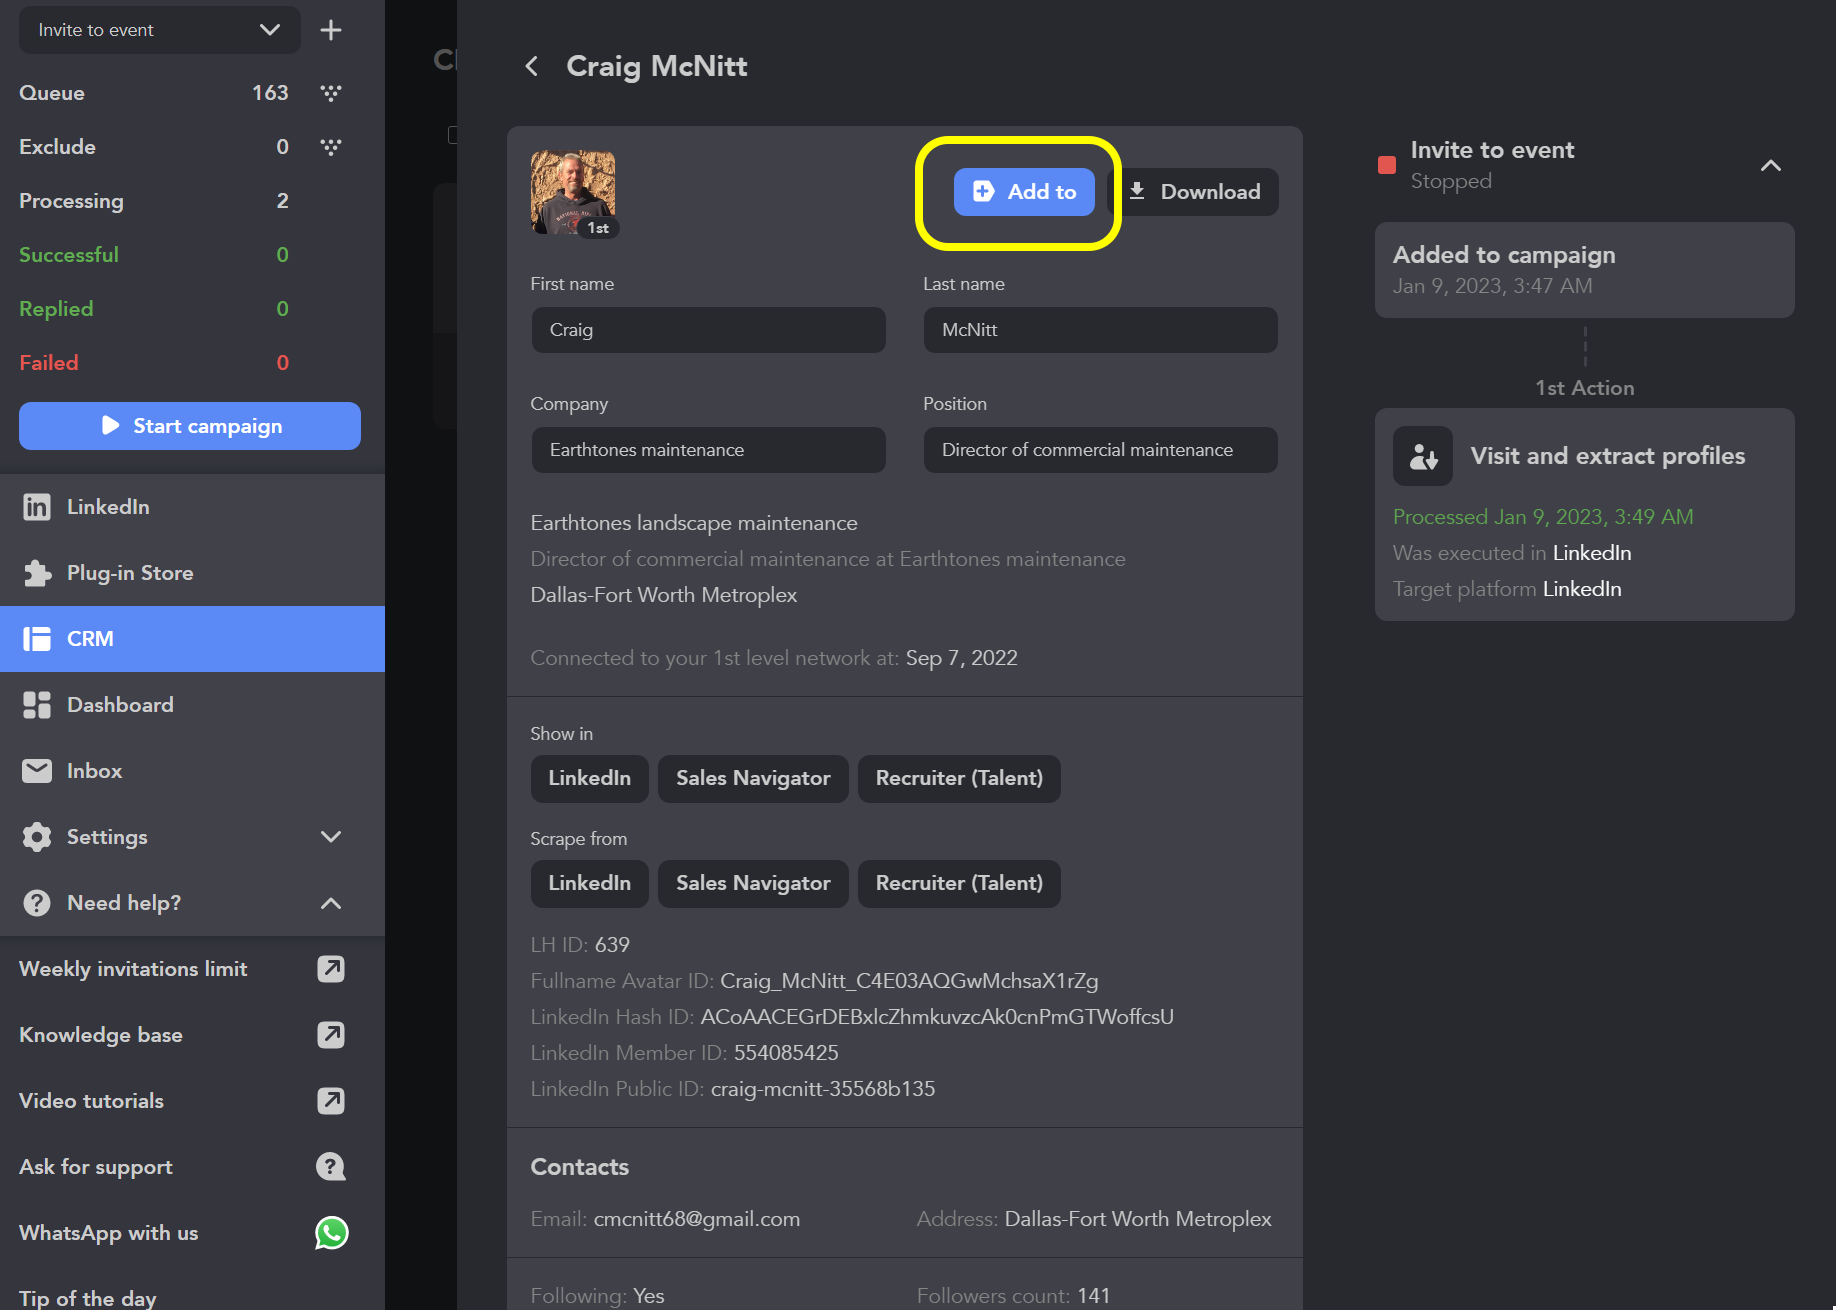Collapse the Invite to event panel

coord(1770,165)
